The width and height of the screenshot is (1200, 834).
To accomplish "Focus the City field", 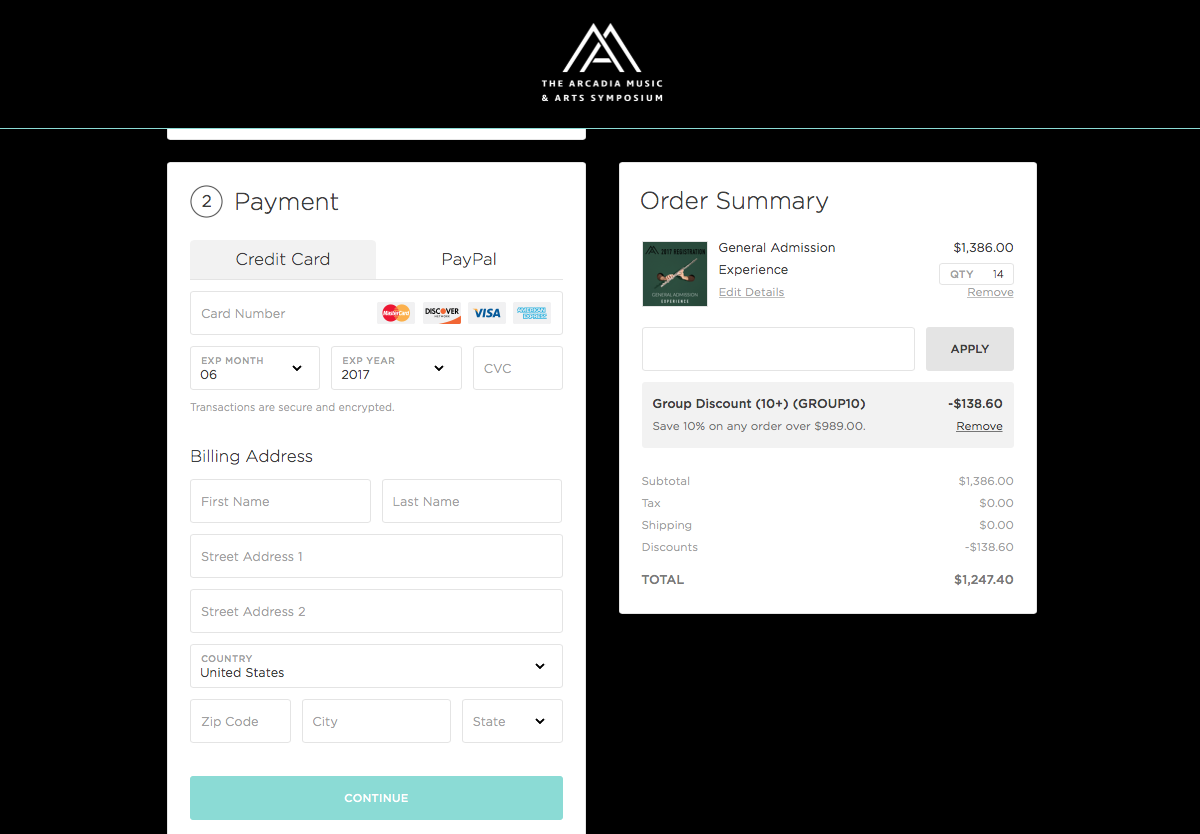I will pyautogui.click(x=376, y=721).
